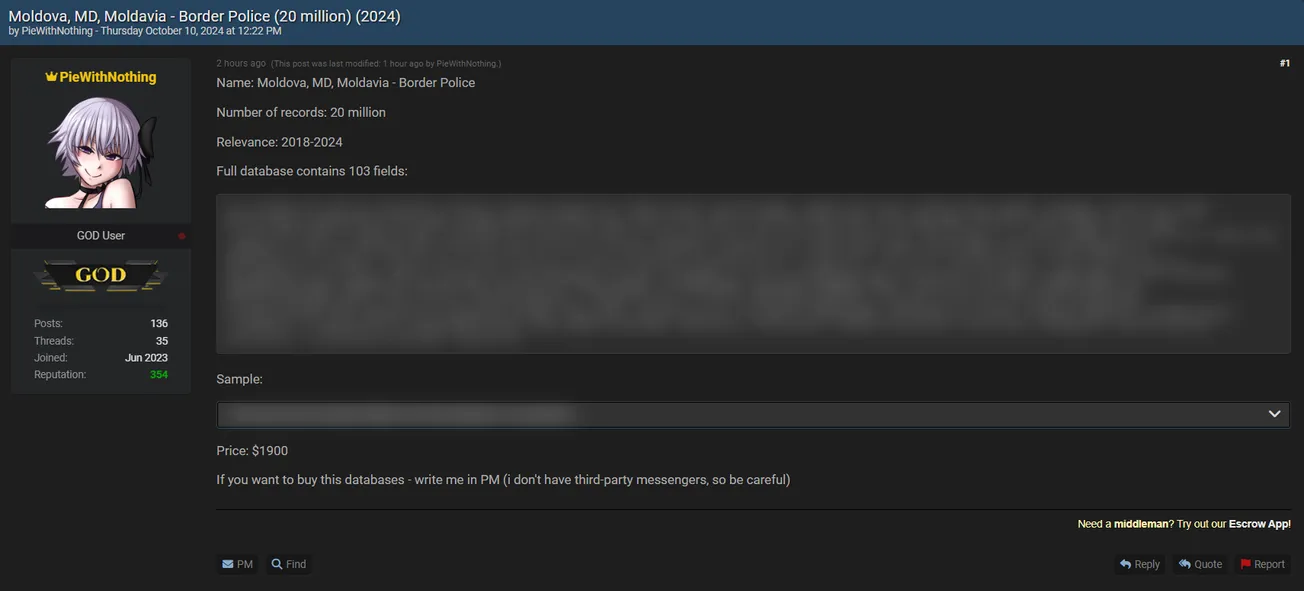Click the GOD rank badge image
Screen dimensions: 1304x591
[x=100, y=275]
